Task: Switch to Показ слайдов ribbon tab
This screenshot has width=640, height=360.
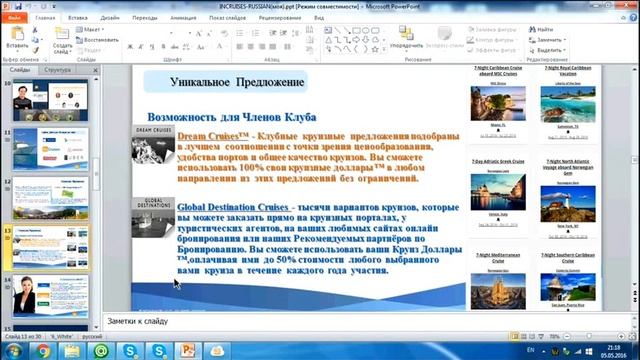Action: coord(227,18)
